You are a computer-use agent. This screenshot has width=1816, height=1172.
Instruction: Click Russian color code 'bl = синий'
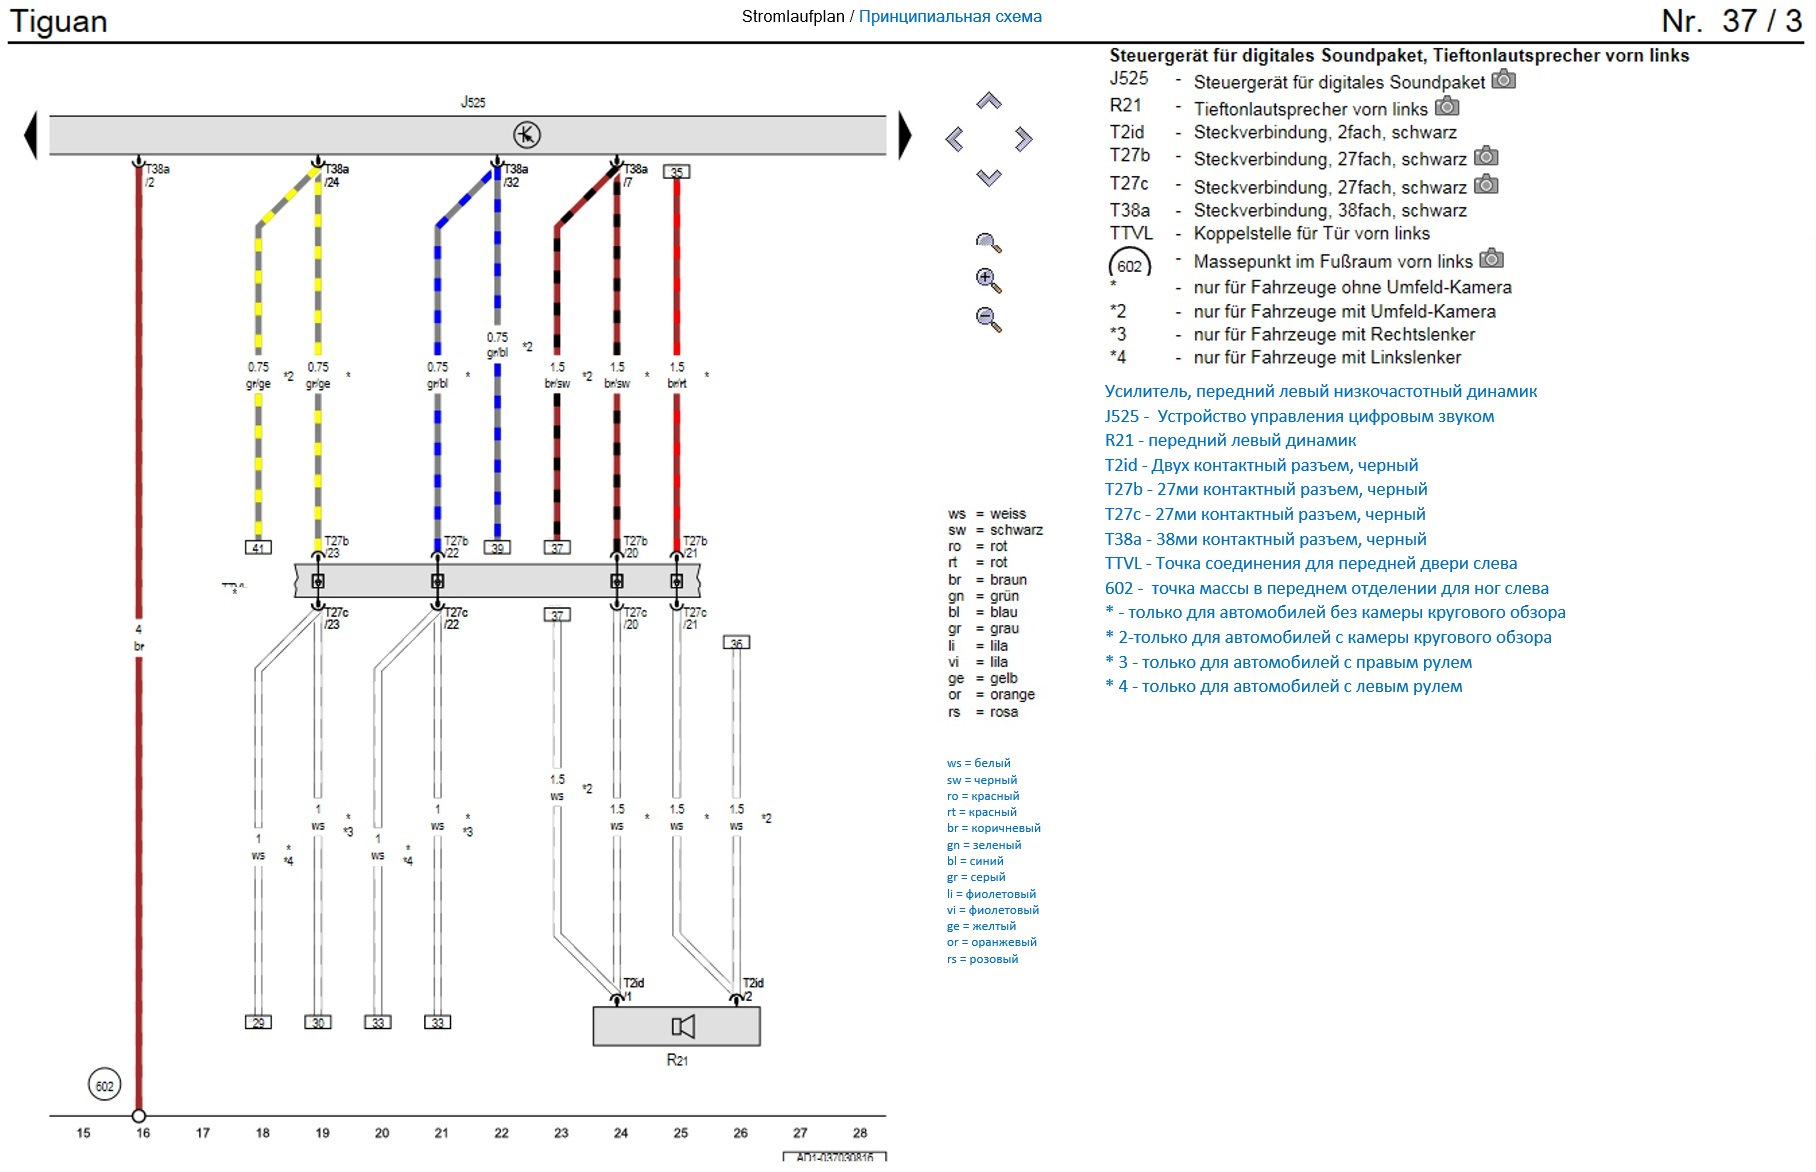point(975,861)
